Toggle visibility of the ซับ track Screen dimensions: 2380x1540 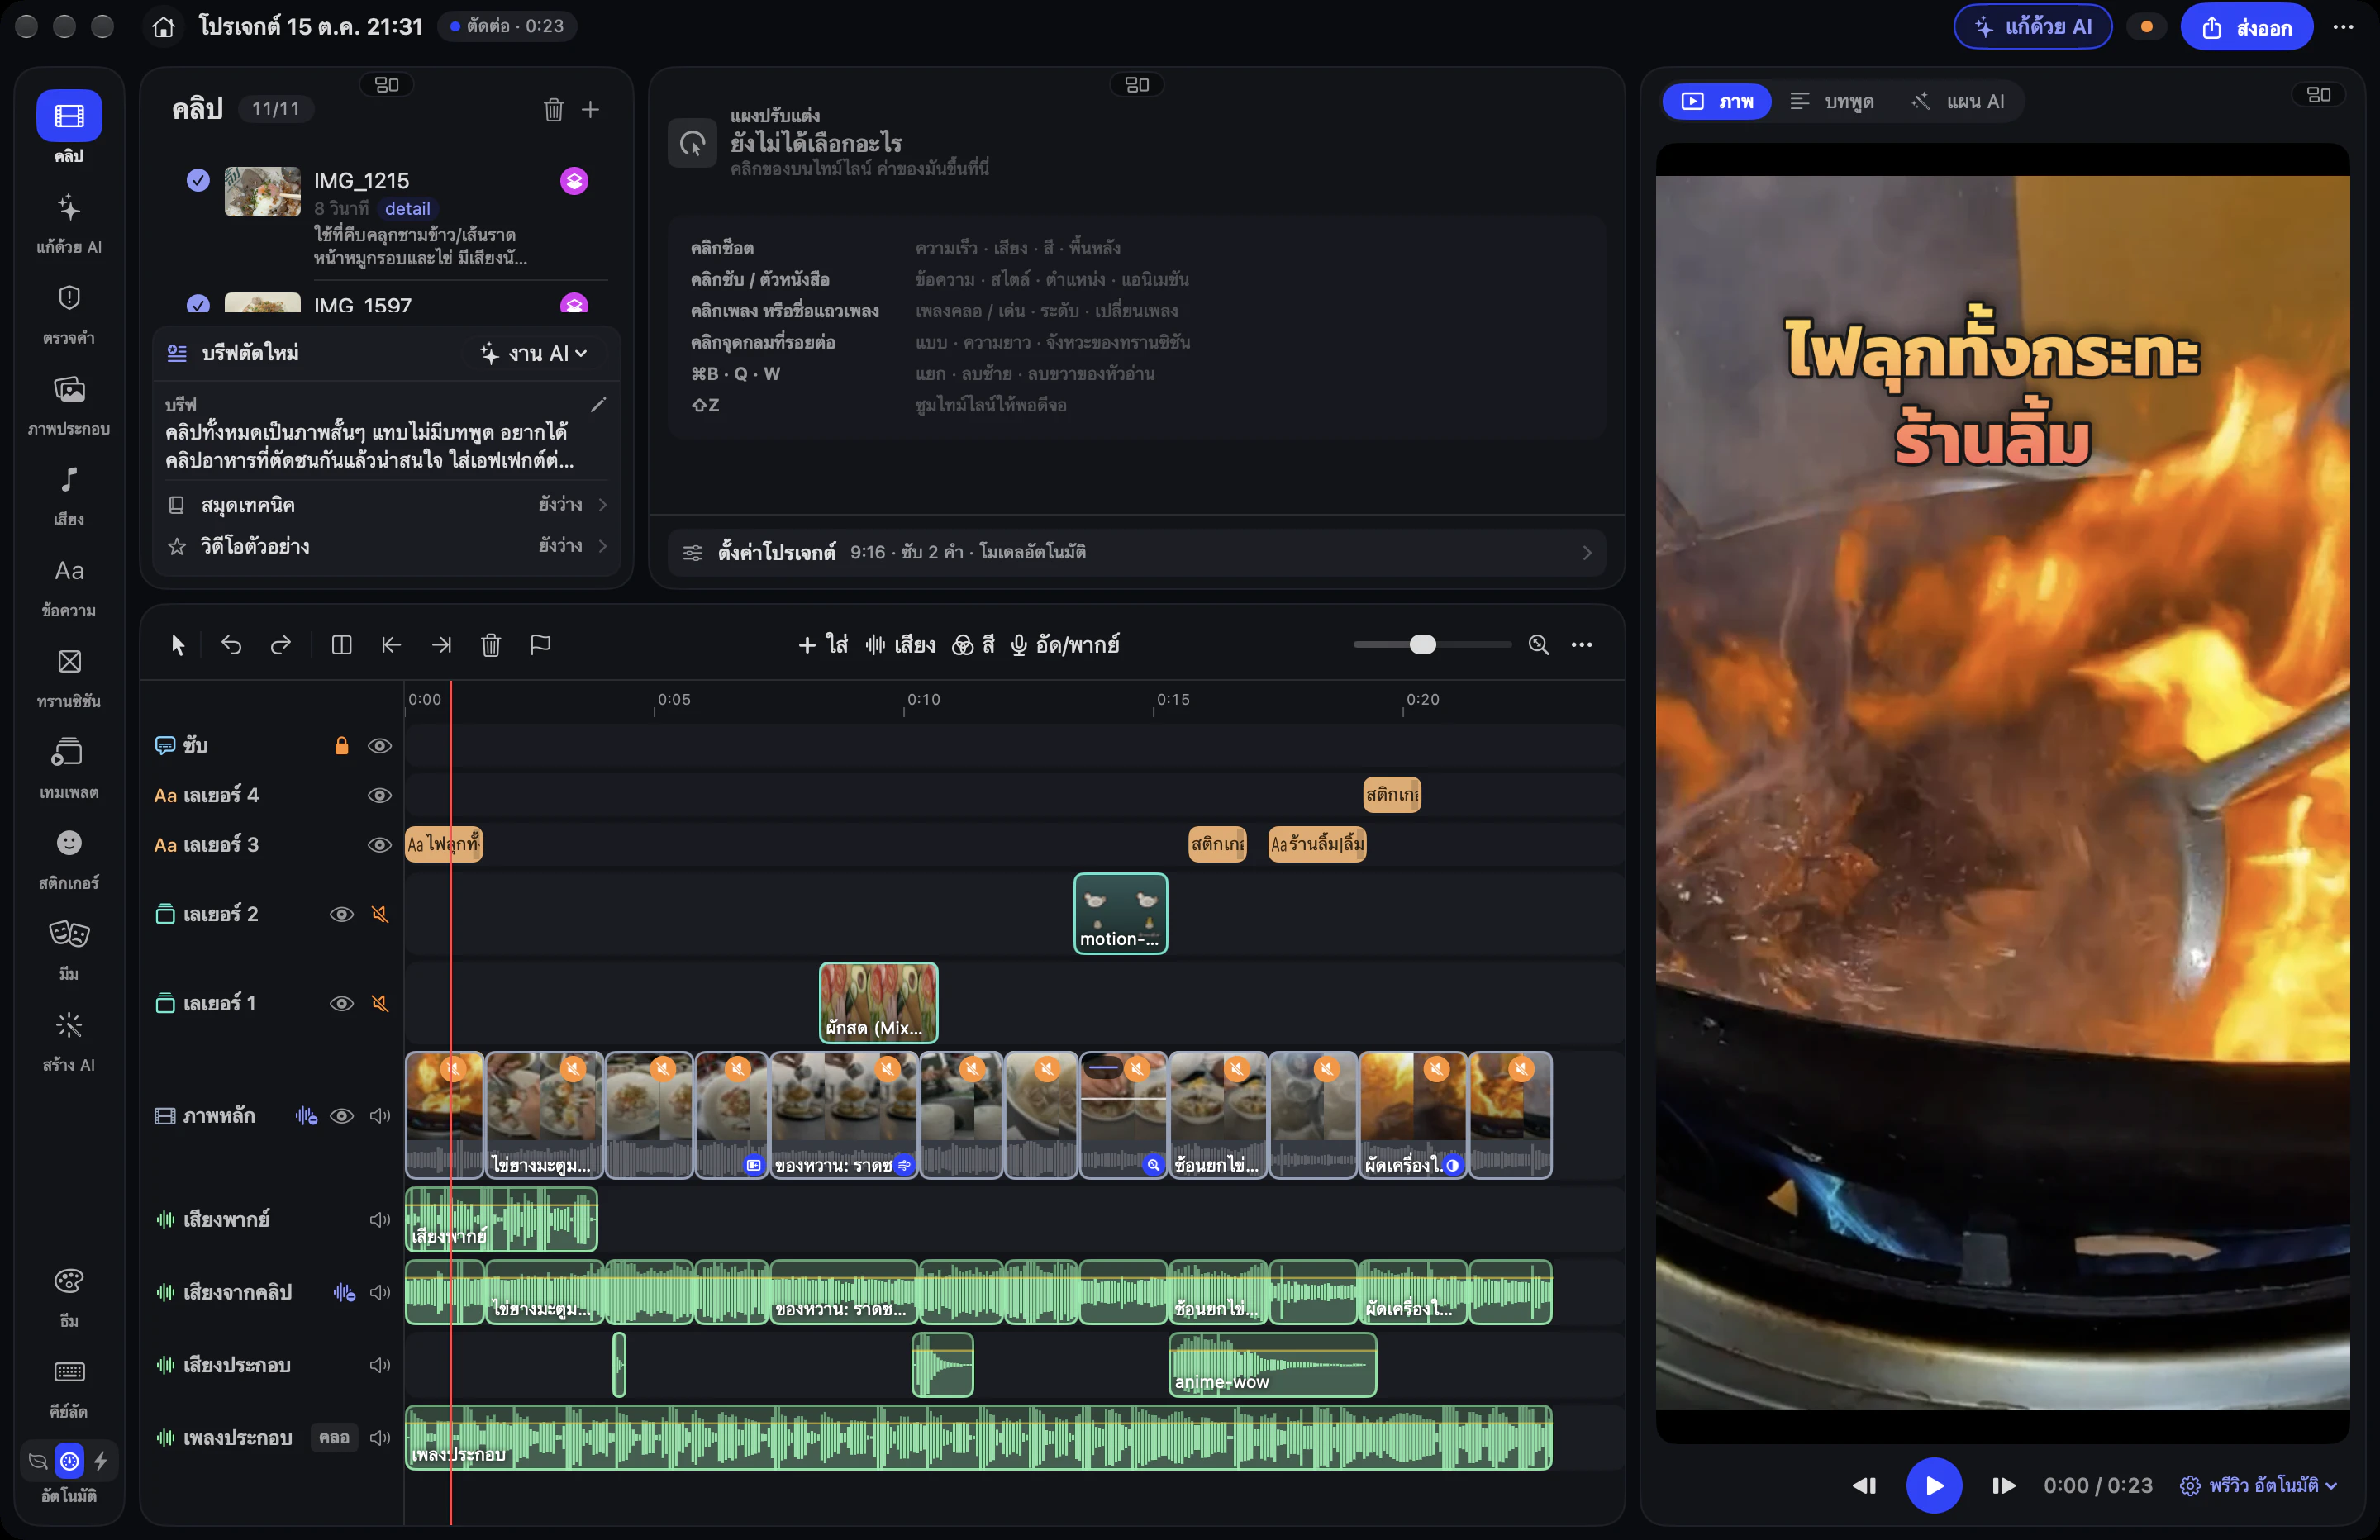379,746
